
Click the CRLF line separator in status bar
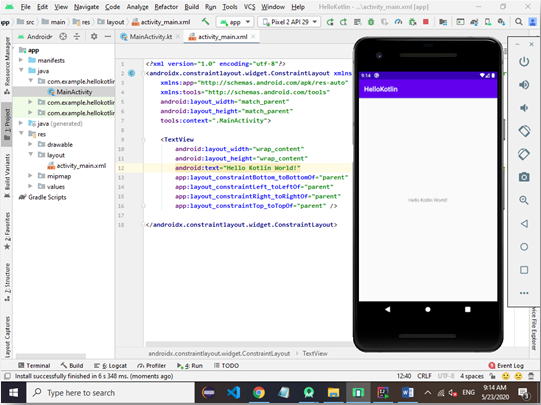point(424,376)
